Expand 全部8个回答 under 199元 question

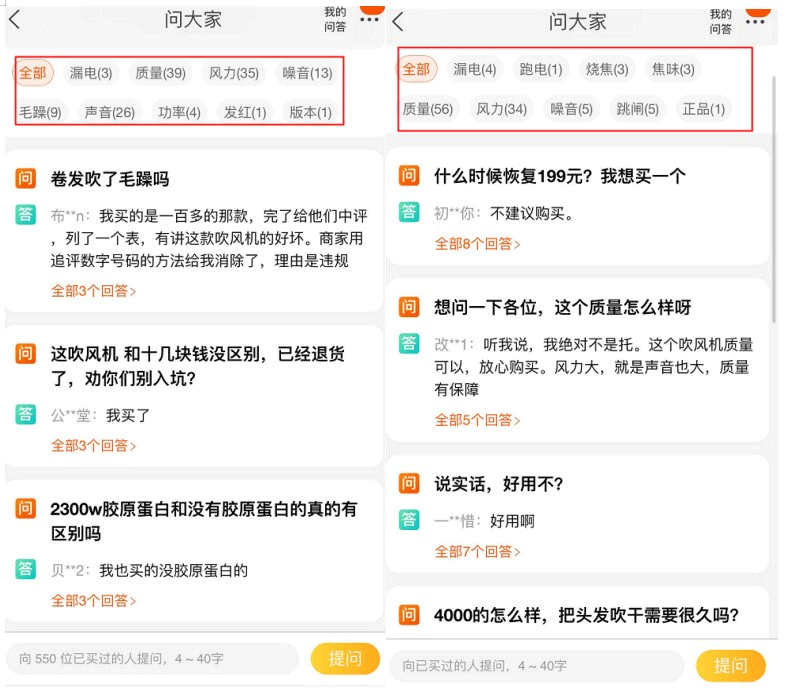click(x=477, y=243)
